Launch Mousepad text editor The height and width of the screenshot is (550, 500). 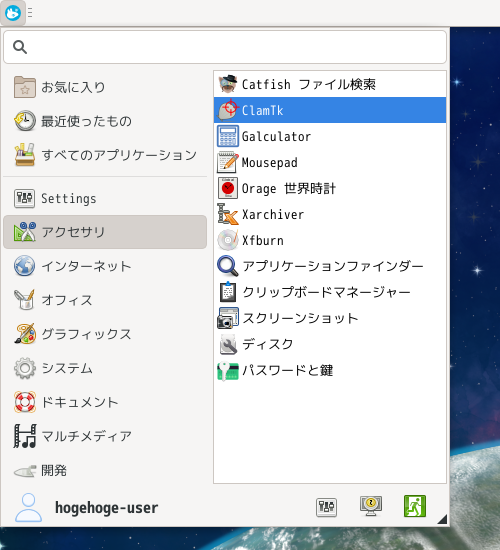(330, 162)
